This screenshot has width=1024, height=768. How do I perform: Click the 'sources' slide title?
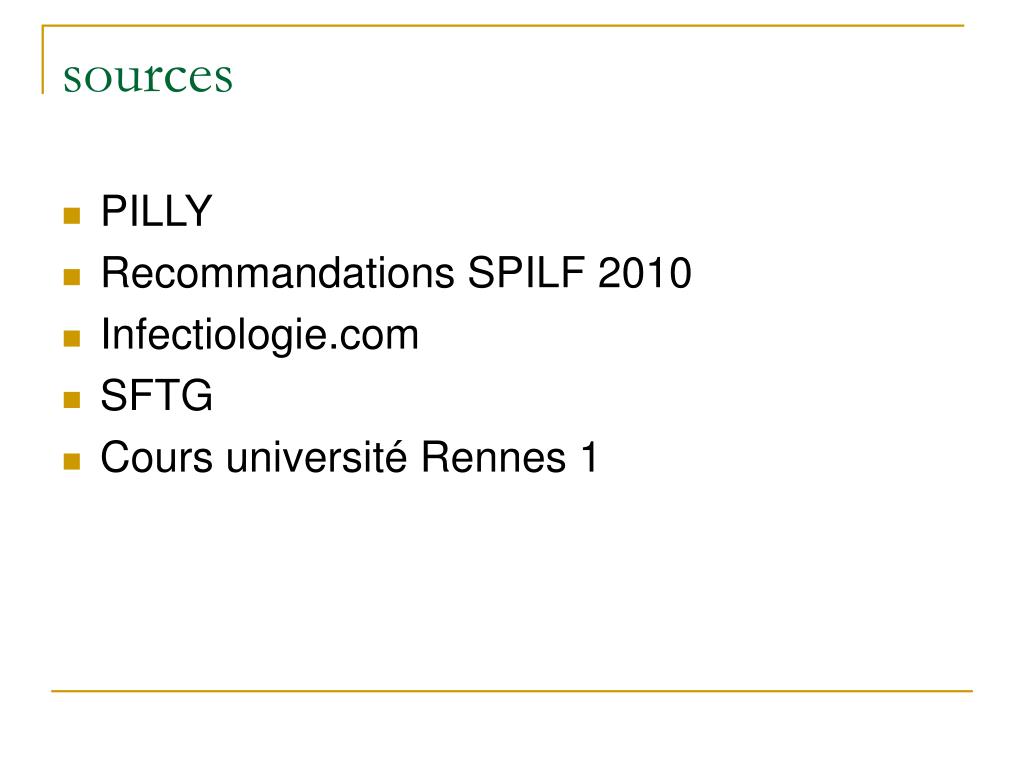(x=148, y=78)
